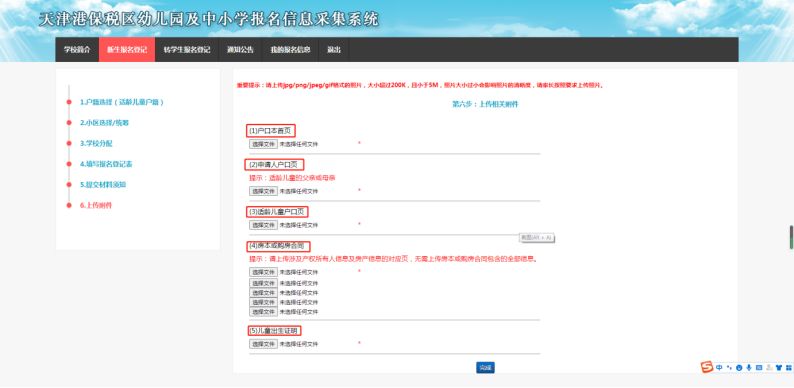
Task: Click the hint 提示：适龄儿童的父亲或母亲
Action: 292,178
